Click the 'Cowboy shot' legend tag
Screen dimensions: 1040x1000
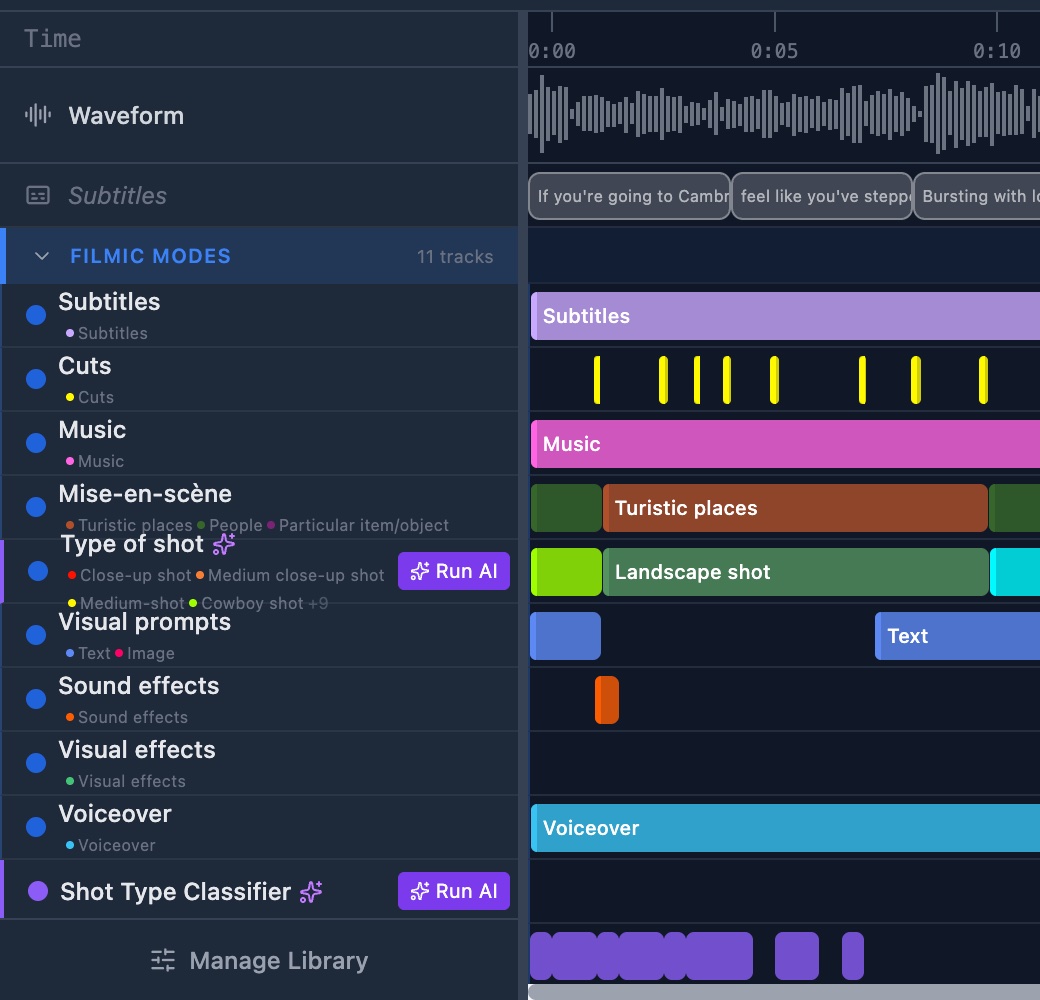click(x=246, y=603)
